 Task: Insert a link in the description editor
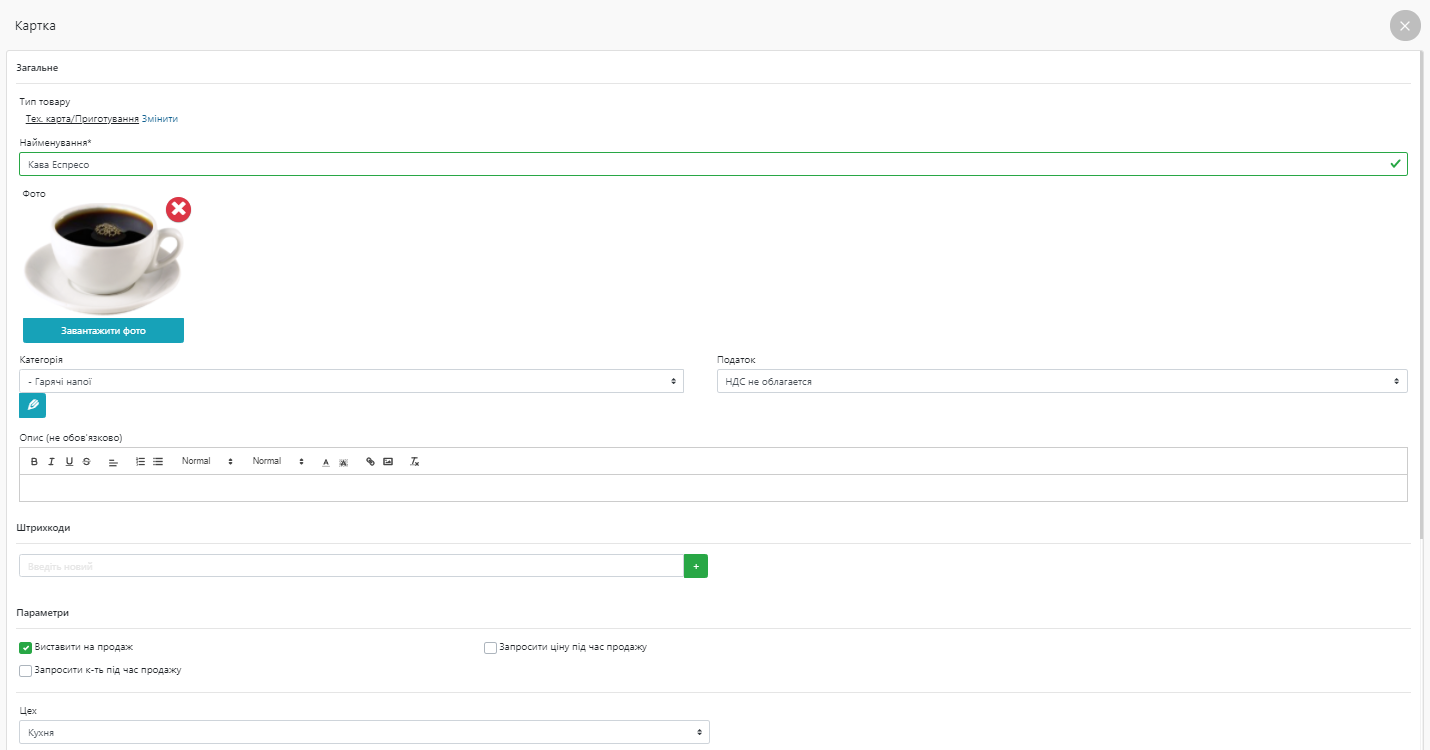pos(370,462)
